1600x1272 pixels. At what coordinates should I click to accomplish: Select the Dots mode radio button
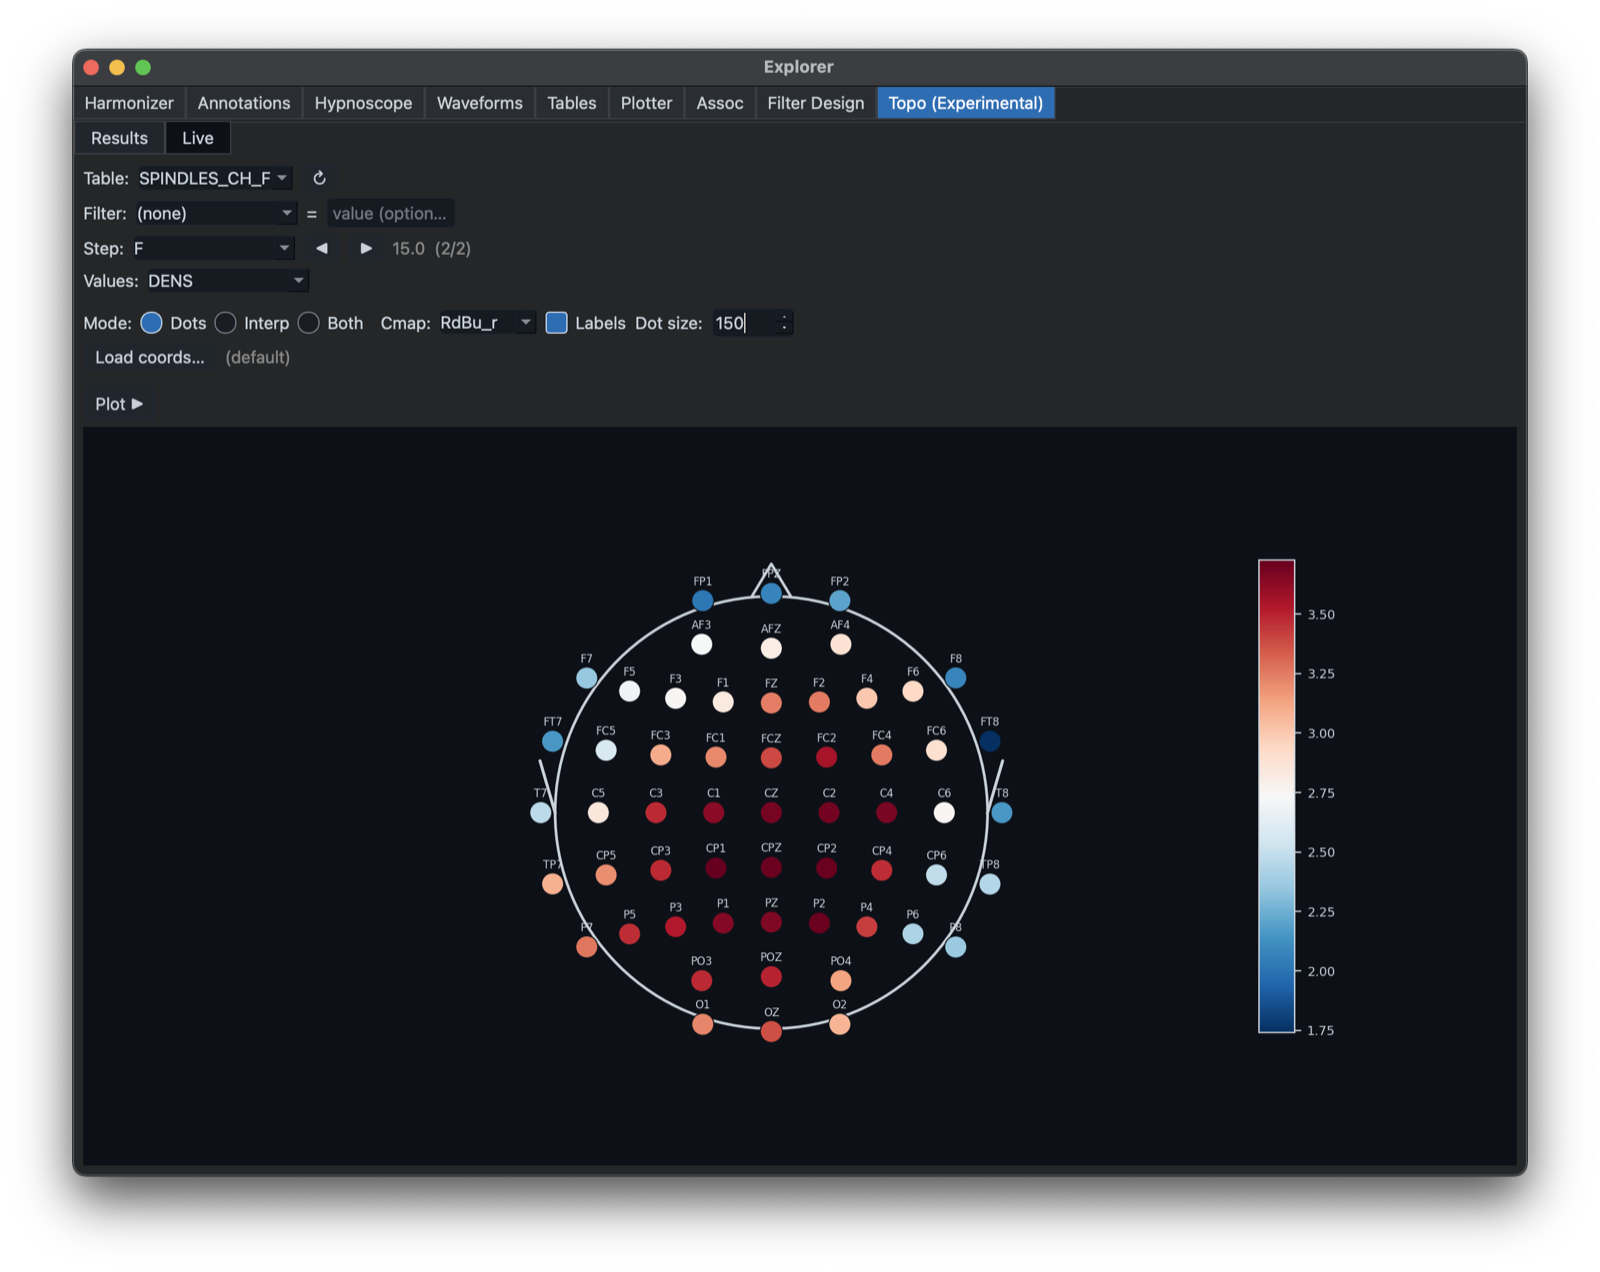click(x=152, y=323)
